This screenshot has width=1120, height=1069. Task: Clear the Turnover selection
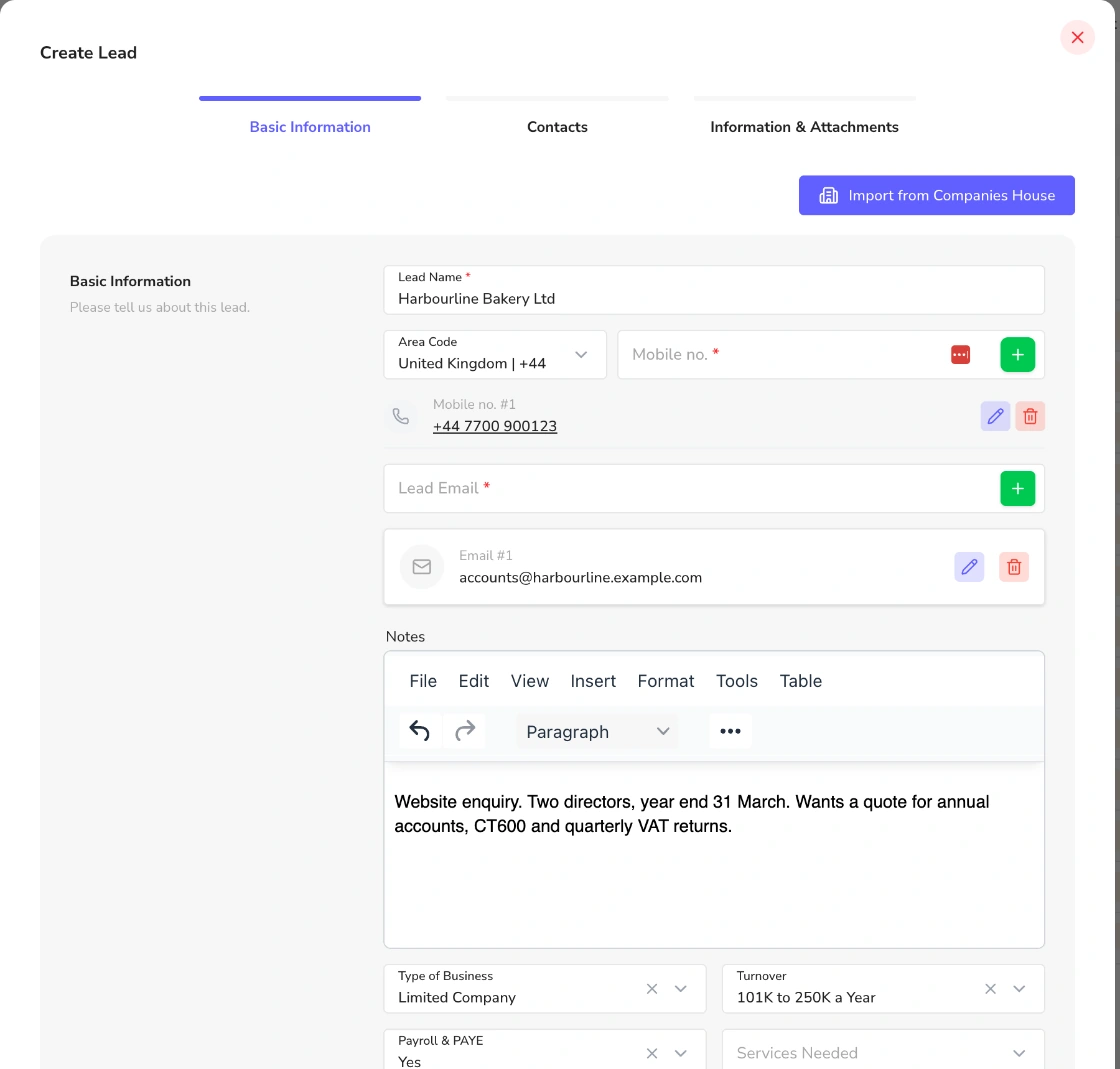point(990,989)
